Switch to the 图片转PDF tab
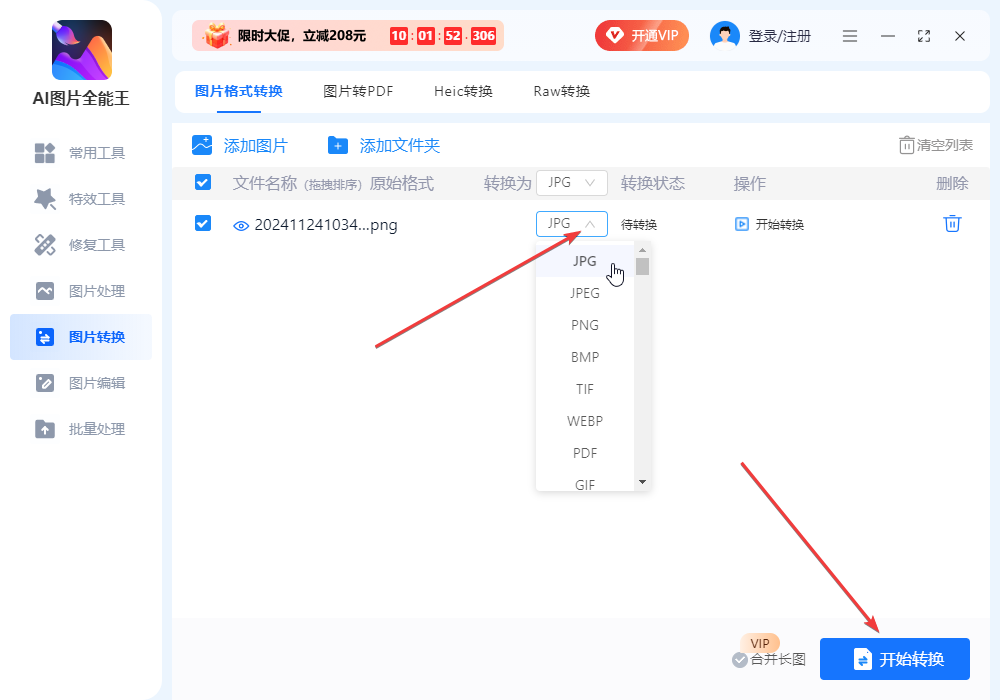Screen dimensions: 1000x700 (x=357, y=90)
